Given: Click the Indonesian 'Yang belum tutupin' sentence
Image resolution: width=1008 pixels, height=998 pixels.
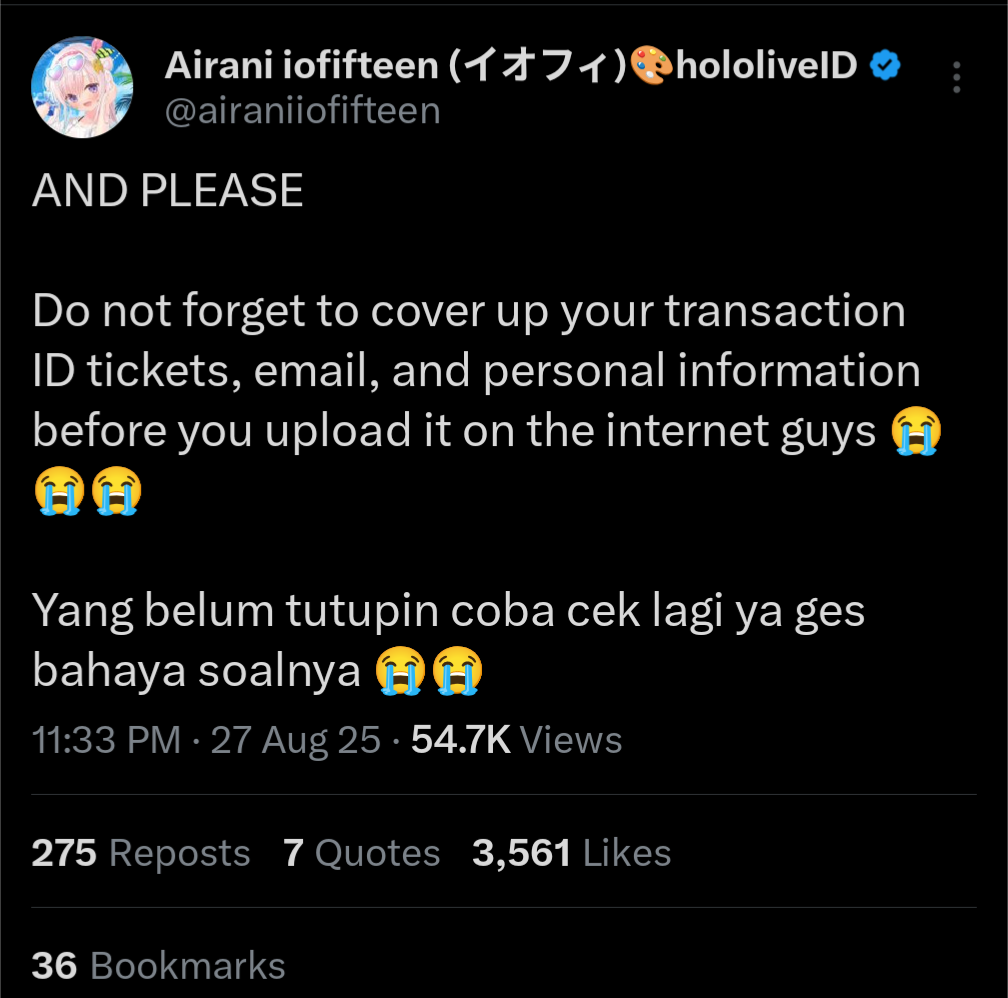Looking at the screenshot, I should (448, 640).
